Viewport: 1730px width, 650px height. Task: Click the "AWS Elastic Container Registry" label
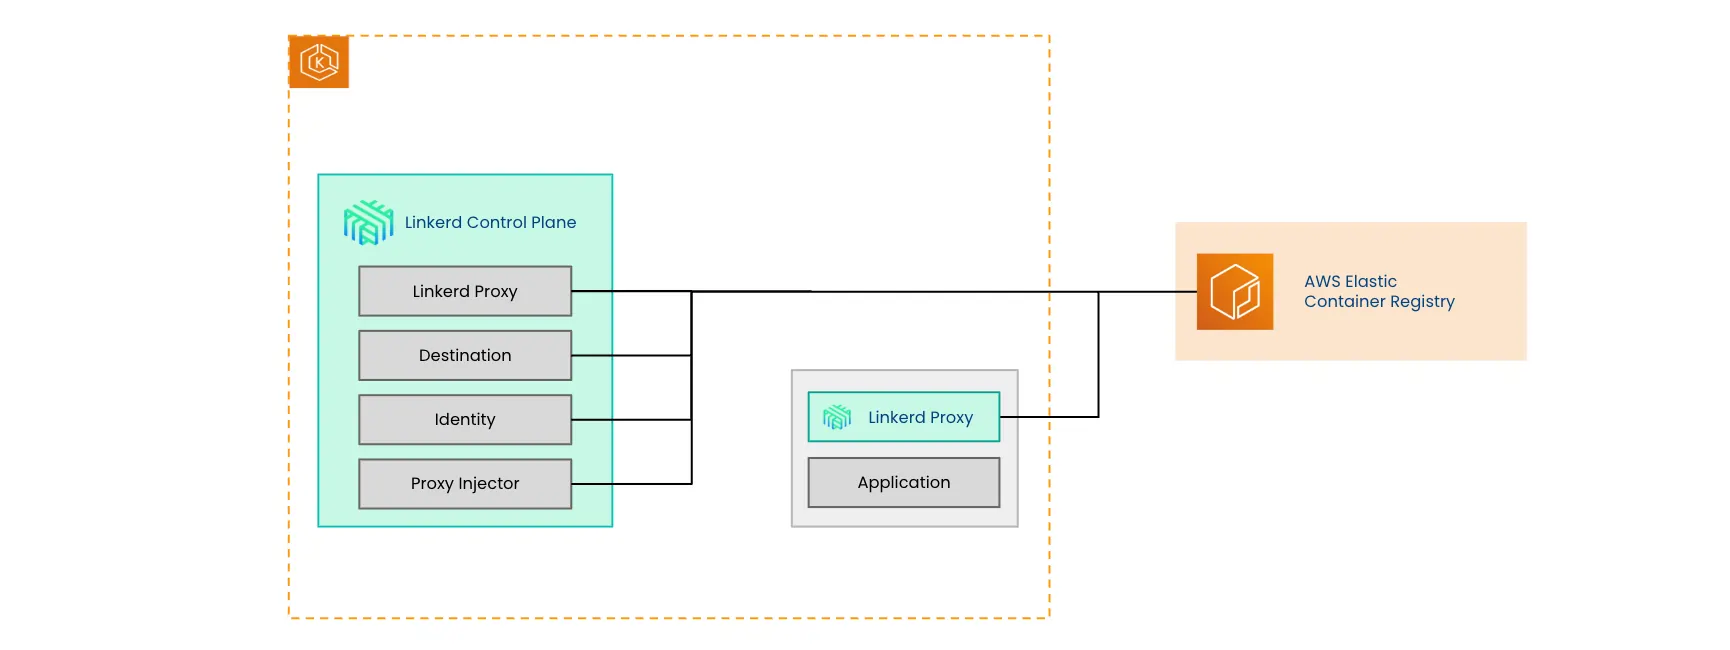(1379, 291)
